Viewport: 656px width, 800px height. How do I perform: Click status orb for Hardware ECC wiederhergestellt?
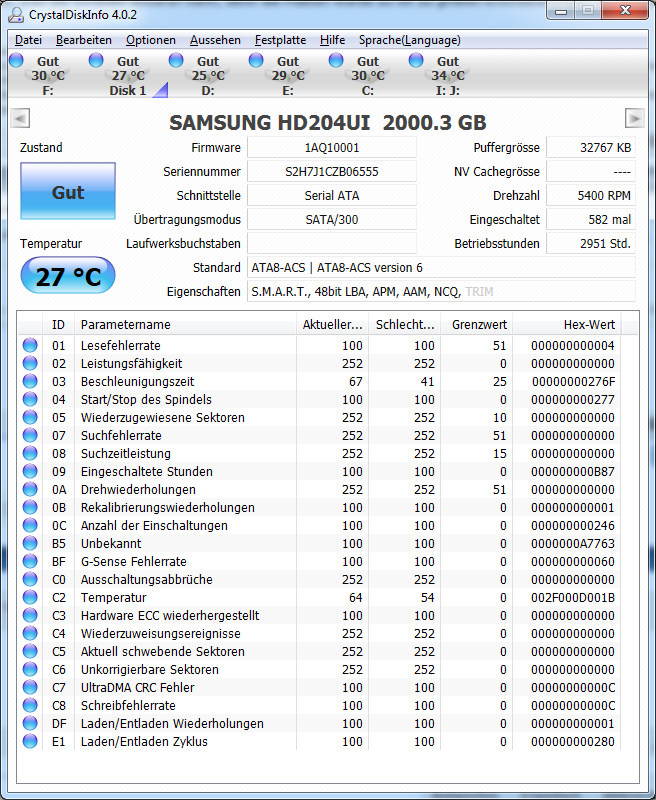pyautogui.click(x=30, y=615)
